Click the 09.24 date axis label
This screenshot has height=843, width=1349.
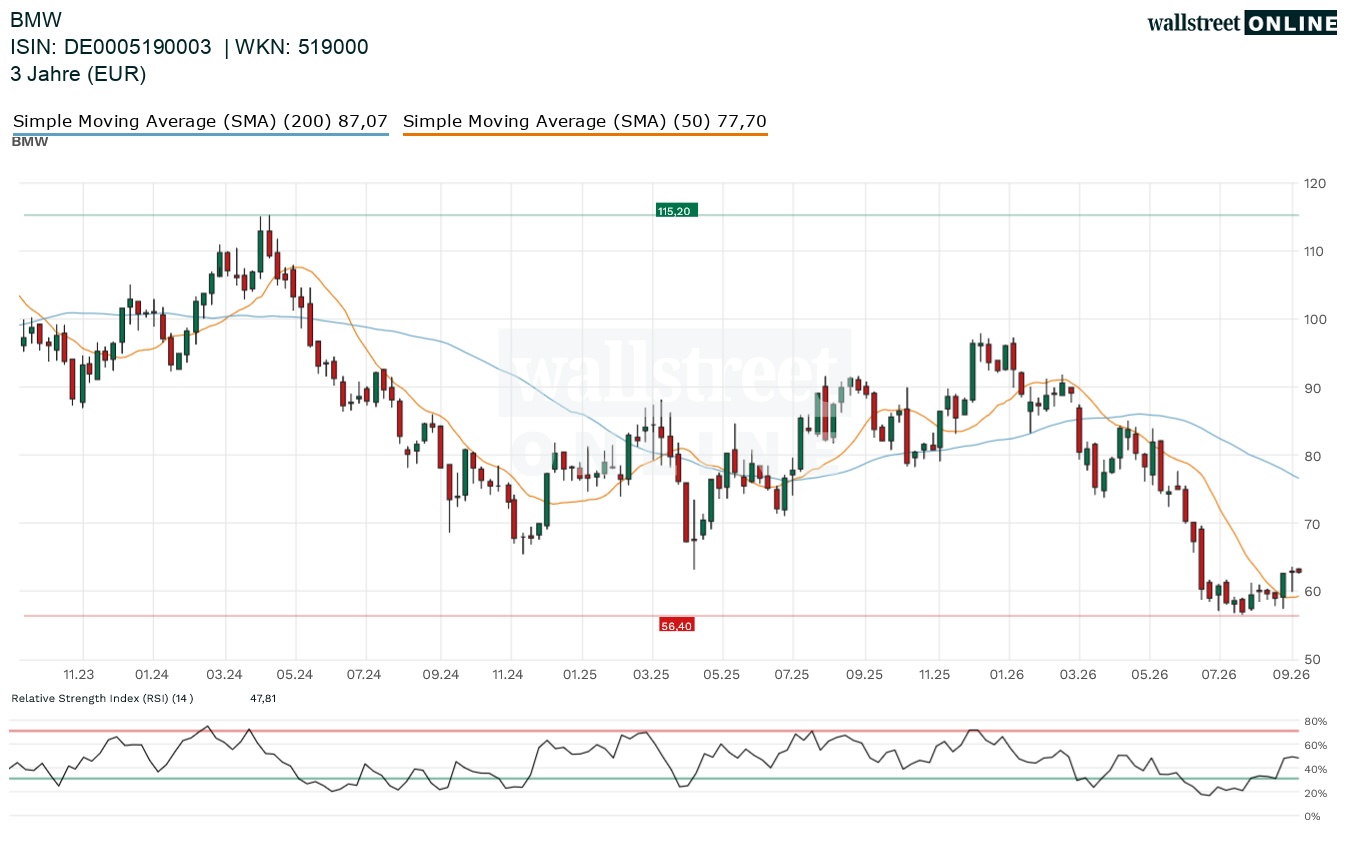pos(440,675)
